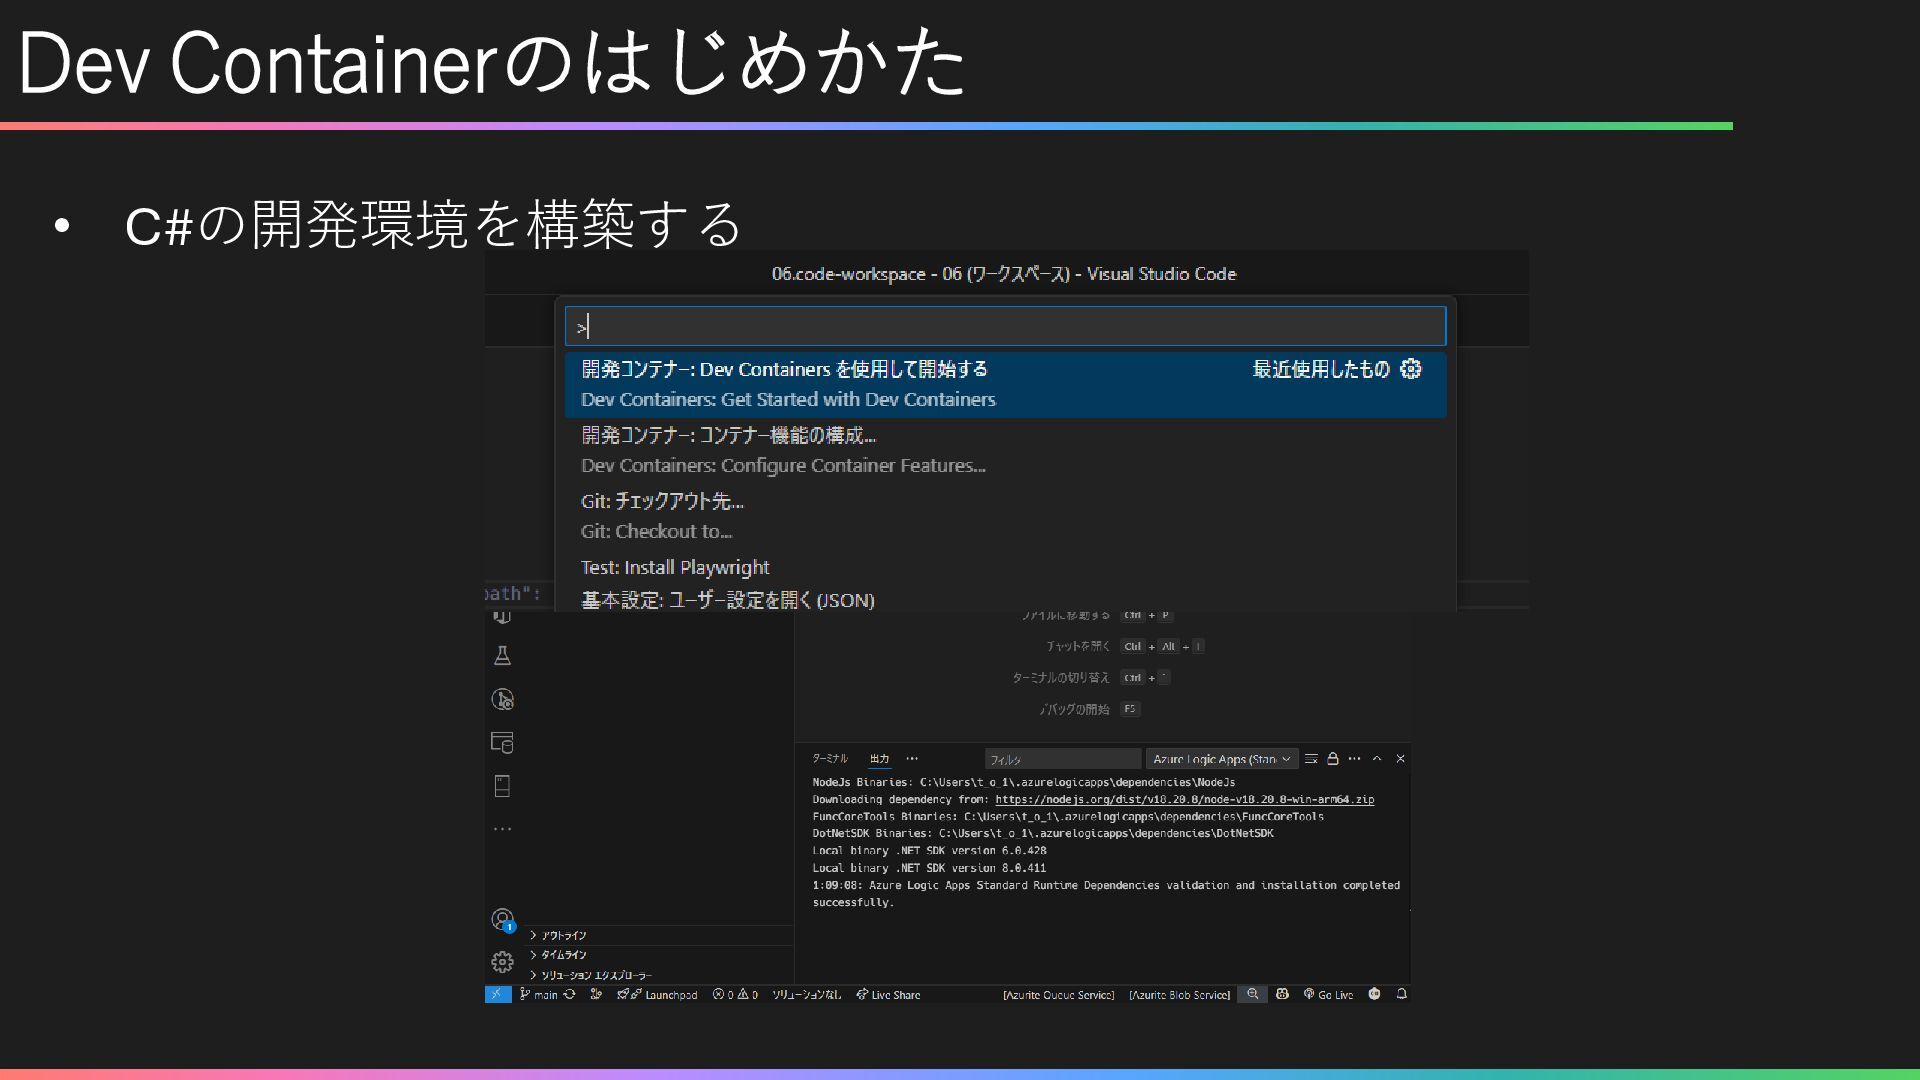Screen dimensions: 1920x1080
Task: Click Azurite Blob Service in the status bar
Action: (1179, 994)
